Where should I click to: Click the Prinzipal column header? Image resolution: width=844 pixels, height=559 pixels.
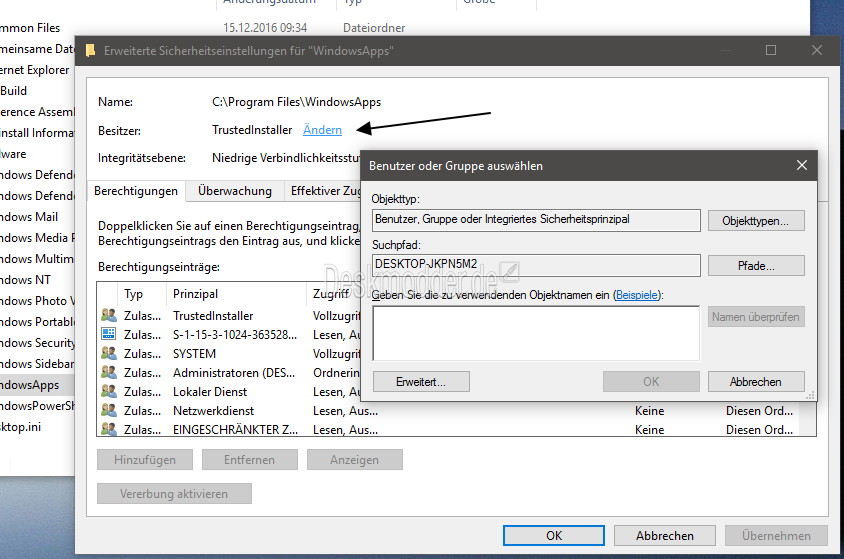pos(235,294)
